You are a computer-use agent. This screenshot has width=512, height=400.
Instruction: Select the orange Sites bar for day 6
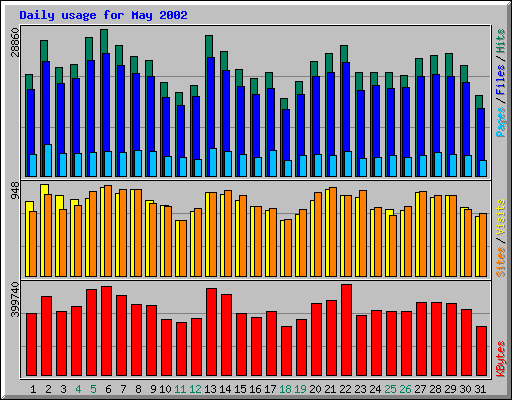pos(108,231)
